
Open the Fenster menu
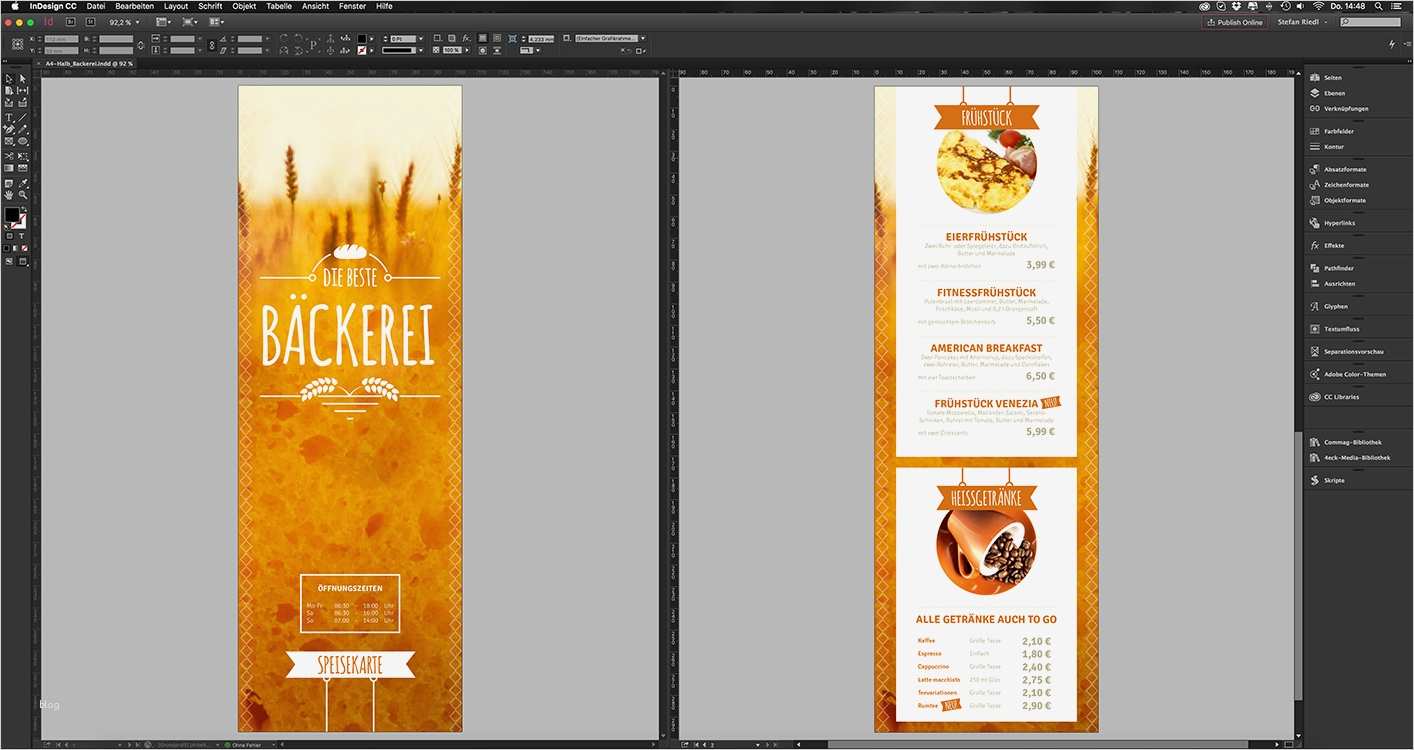tap(351, 6)
